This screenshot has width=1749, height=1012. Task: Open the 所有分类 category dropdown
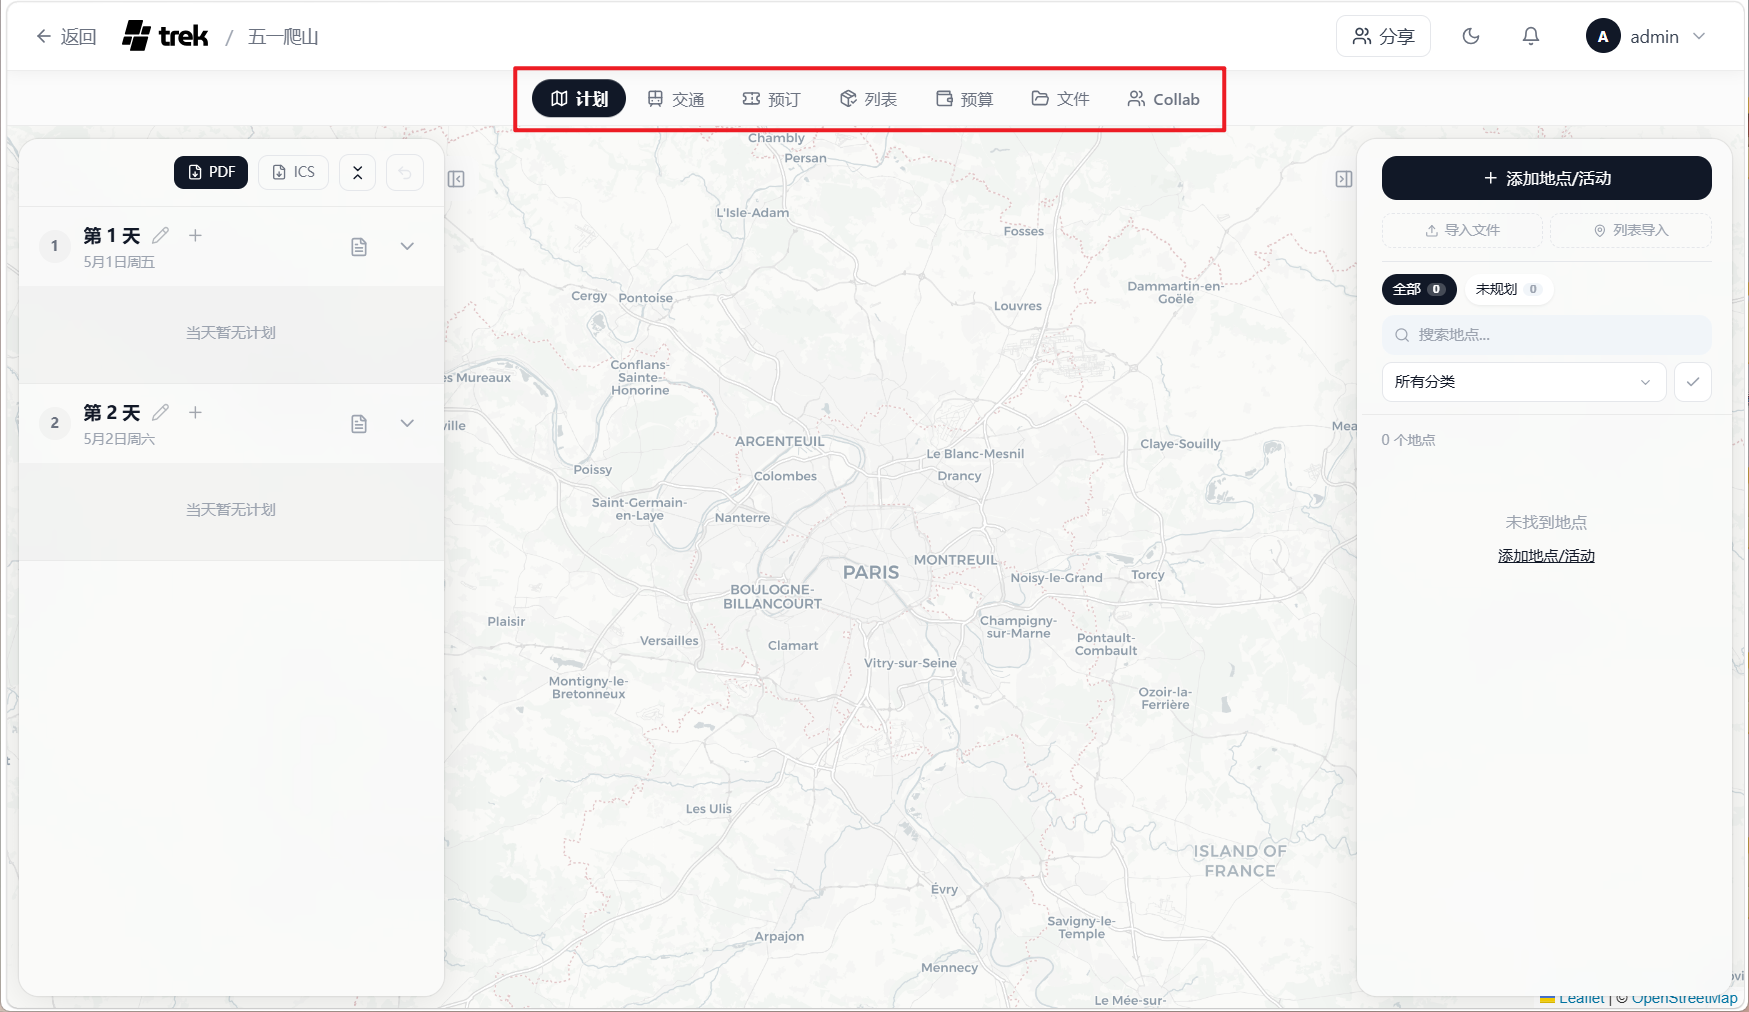[x=1523, y=382]
